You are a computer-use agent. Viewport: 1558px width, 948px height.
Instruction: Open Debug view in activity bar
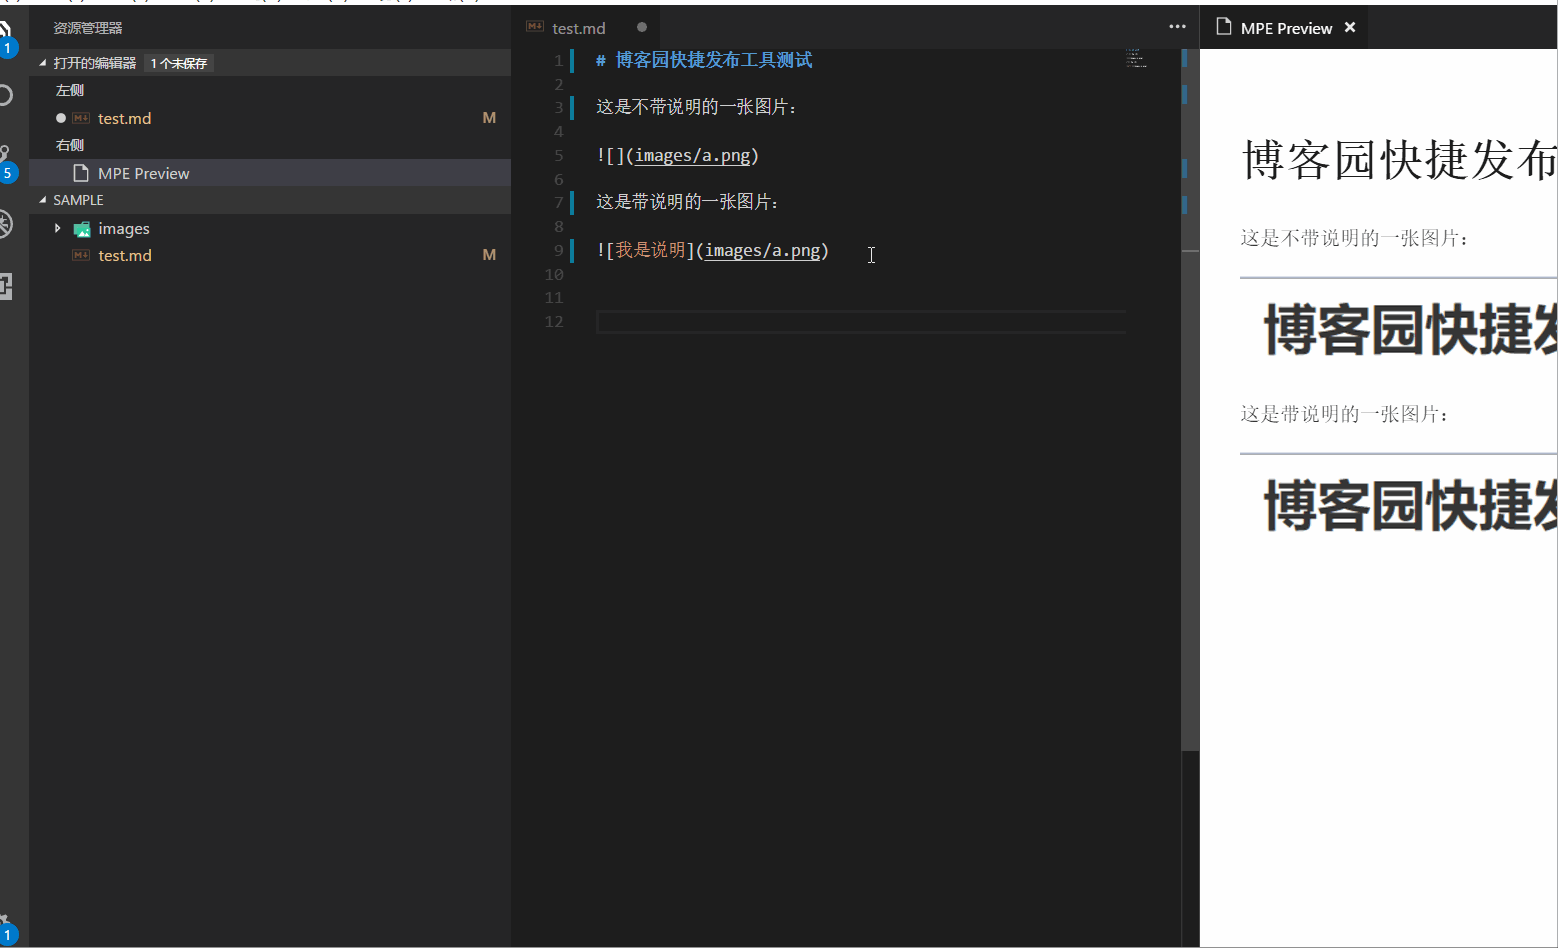point(5,224)
